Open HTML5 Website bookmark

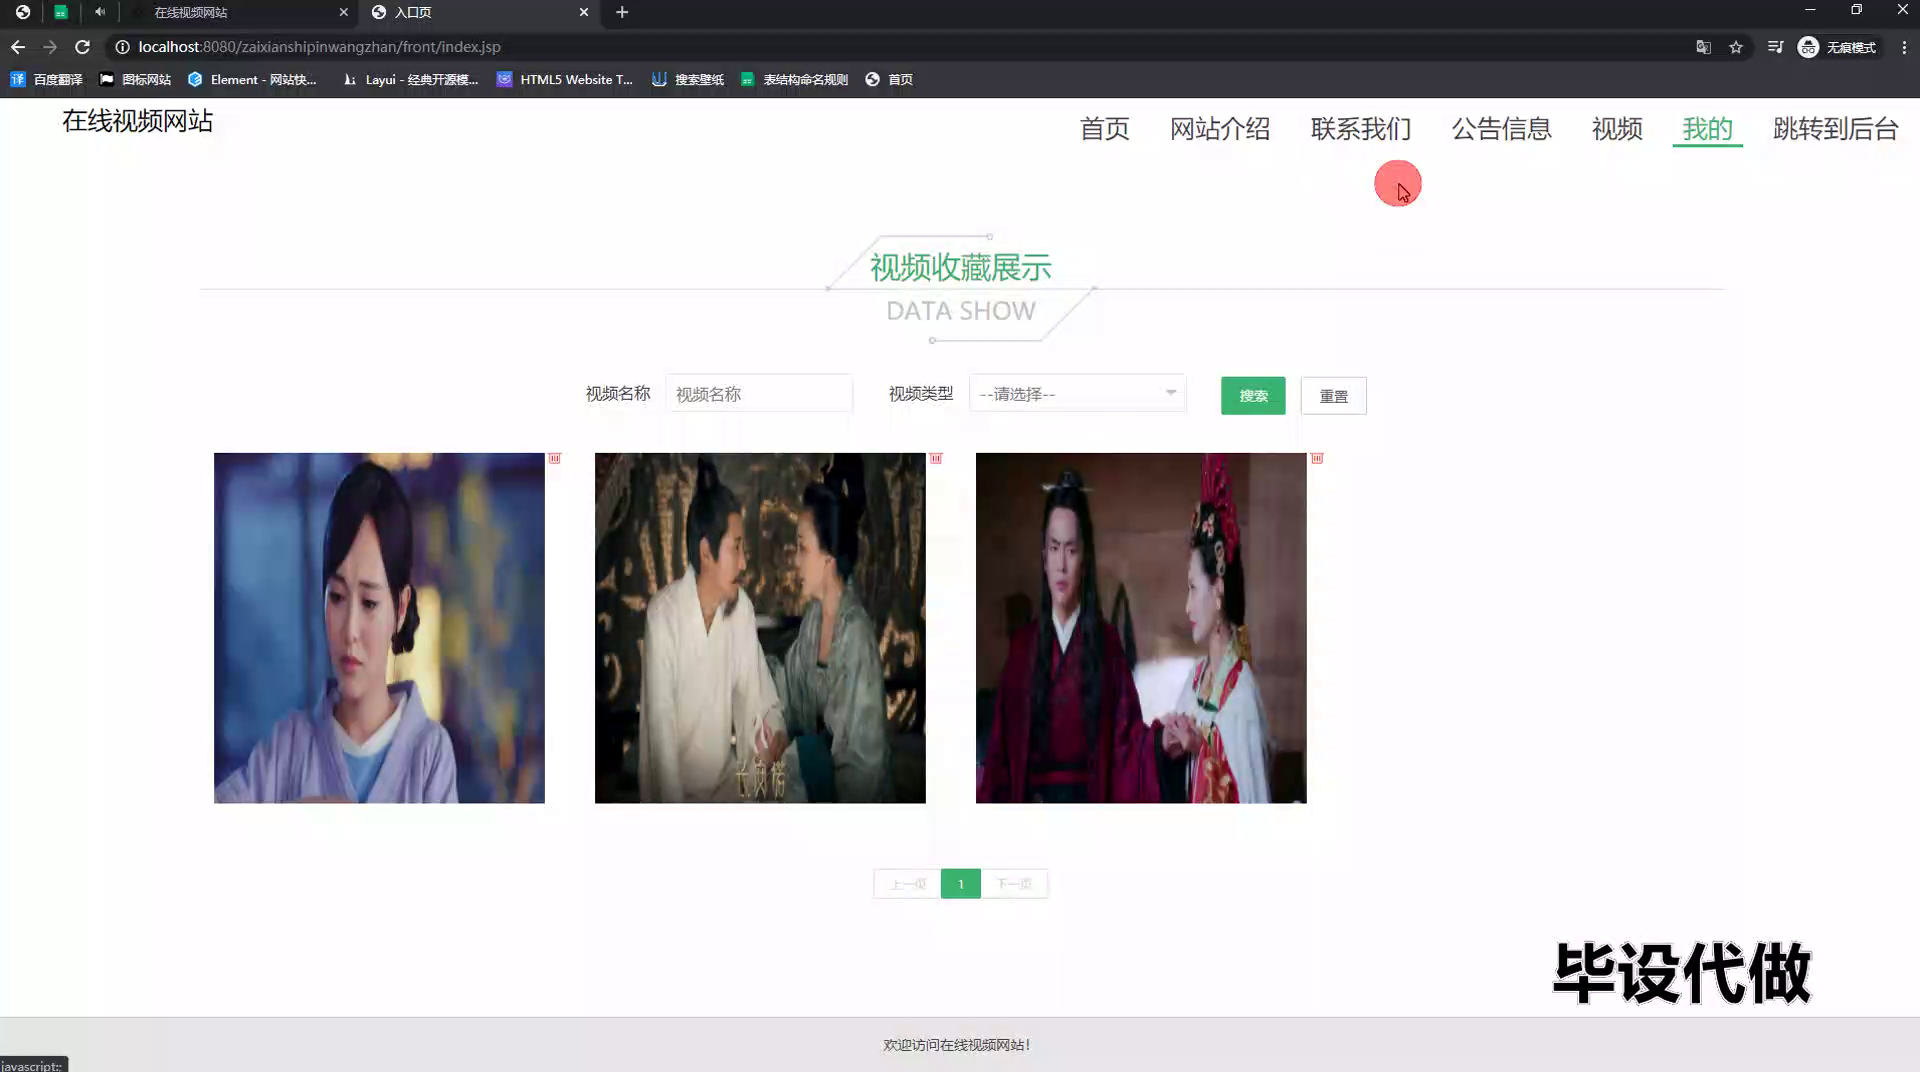[565, 80]
